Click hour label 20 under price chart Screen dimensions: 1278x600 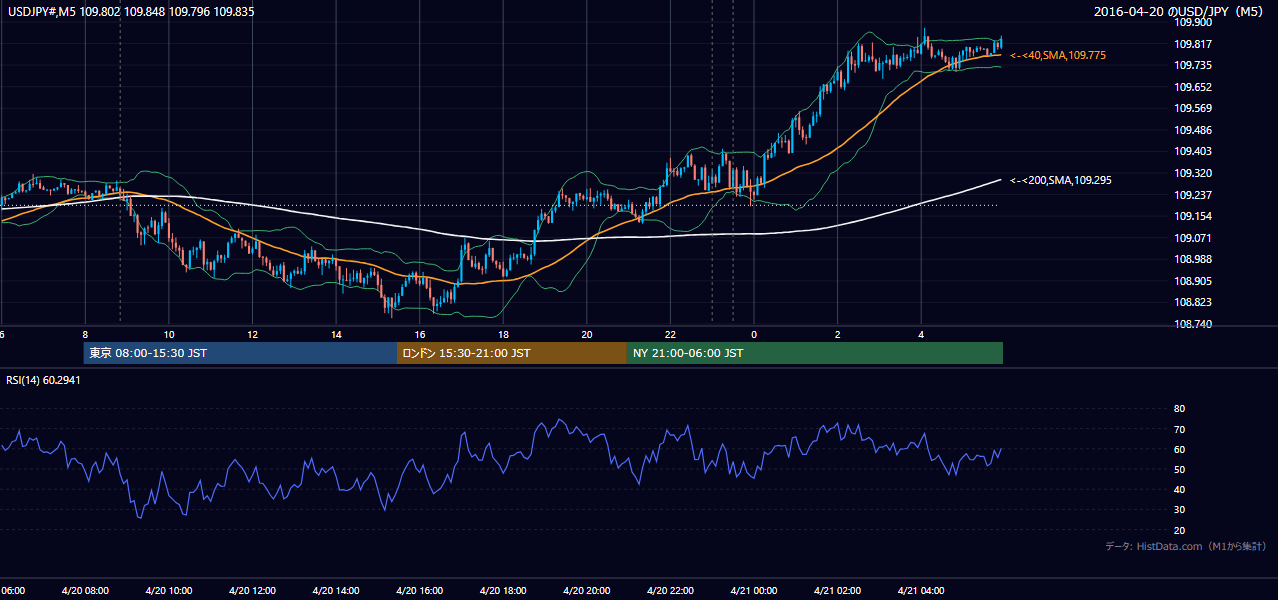[586, 334]
